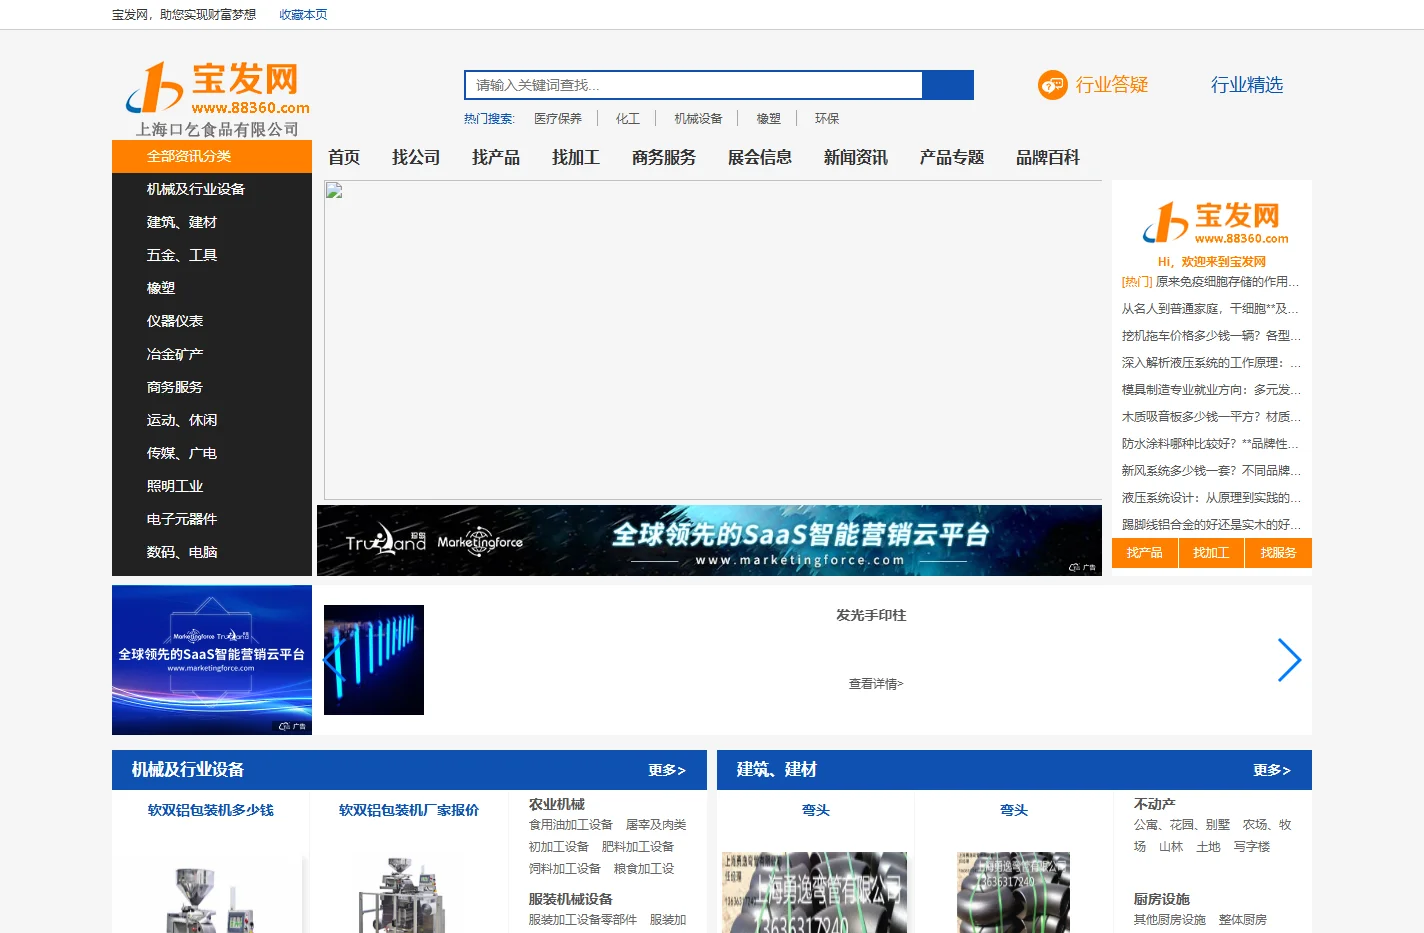Click the 不动产 subcategory heading
The height and width of the screenshot is (933, 1424).
coord(1154,804)
